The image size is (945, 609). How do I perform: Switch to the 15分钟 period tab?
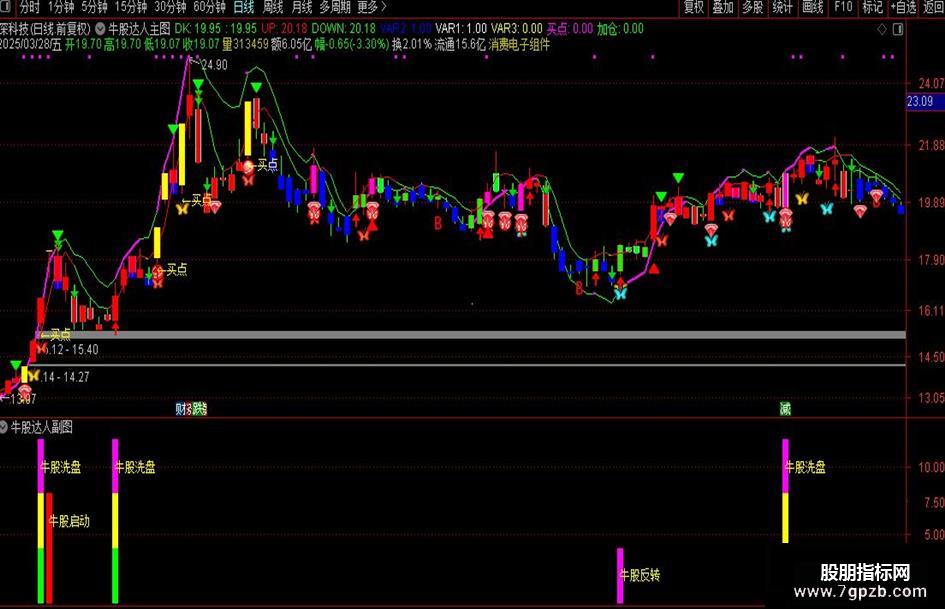tap(130, 7)
